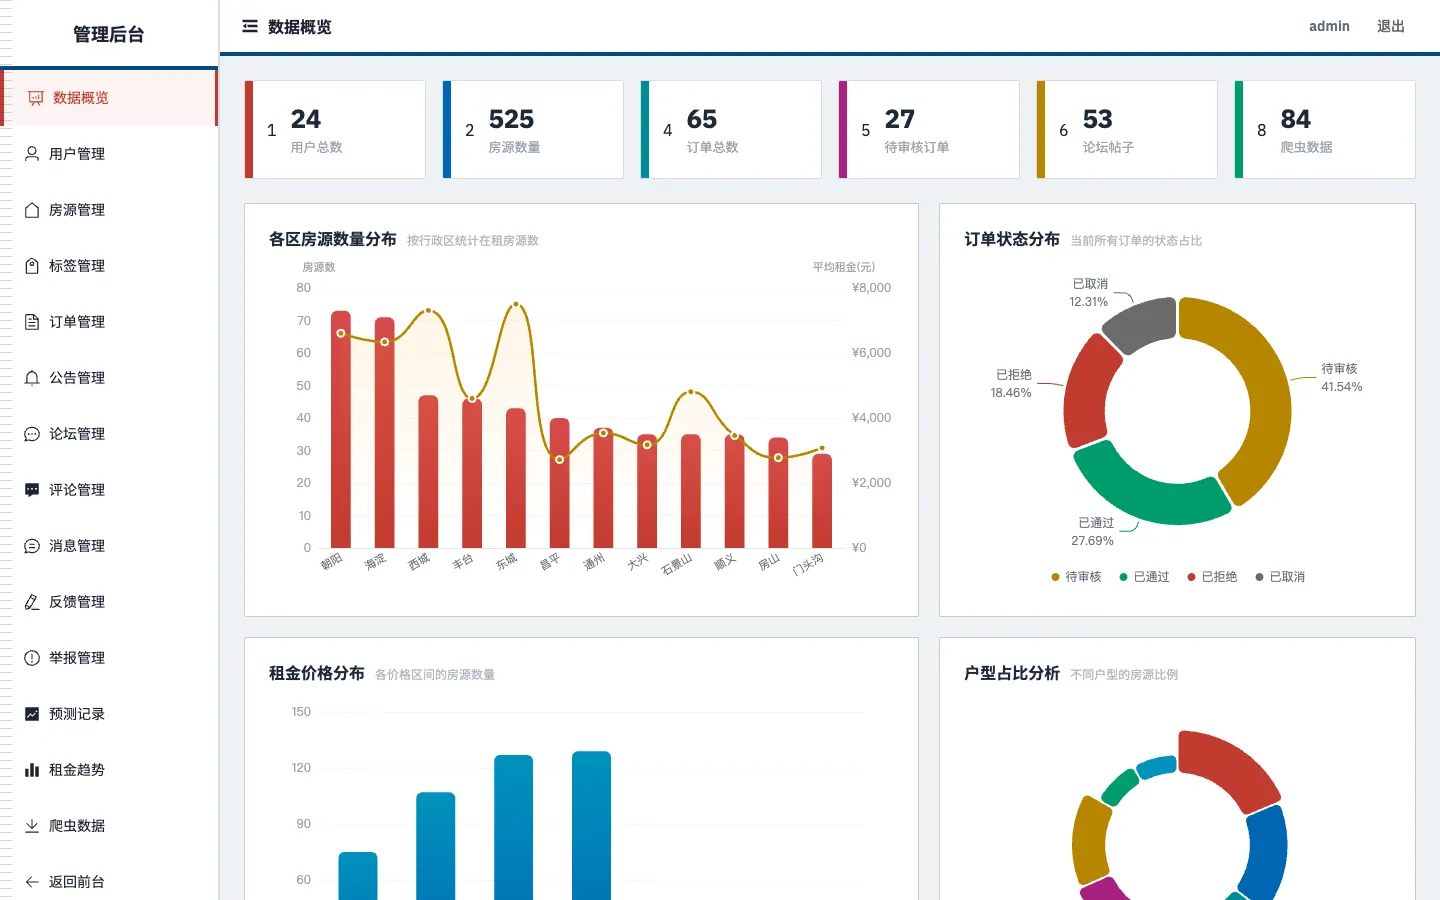Toggle 已拒绝 legend entry

pyautogui.click(x=1212, y=577)
